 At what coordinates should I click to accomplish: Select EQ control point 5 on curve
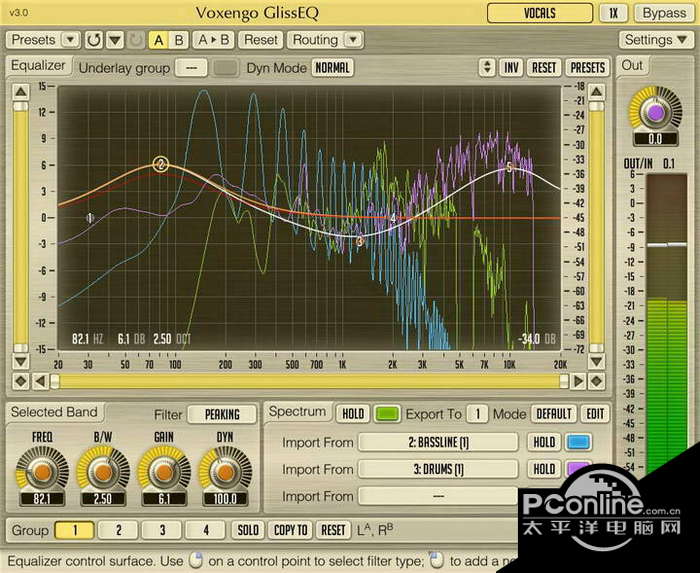tap(509, 168)
